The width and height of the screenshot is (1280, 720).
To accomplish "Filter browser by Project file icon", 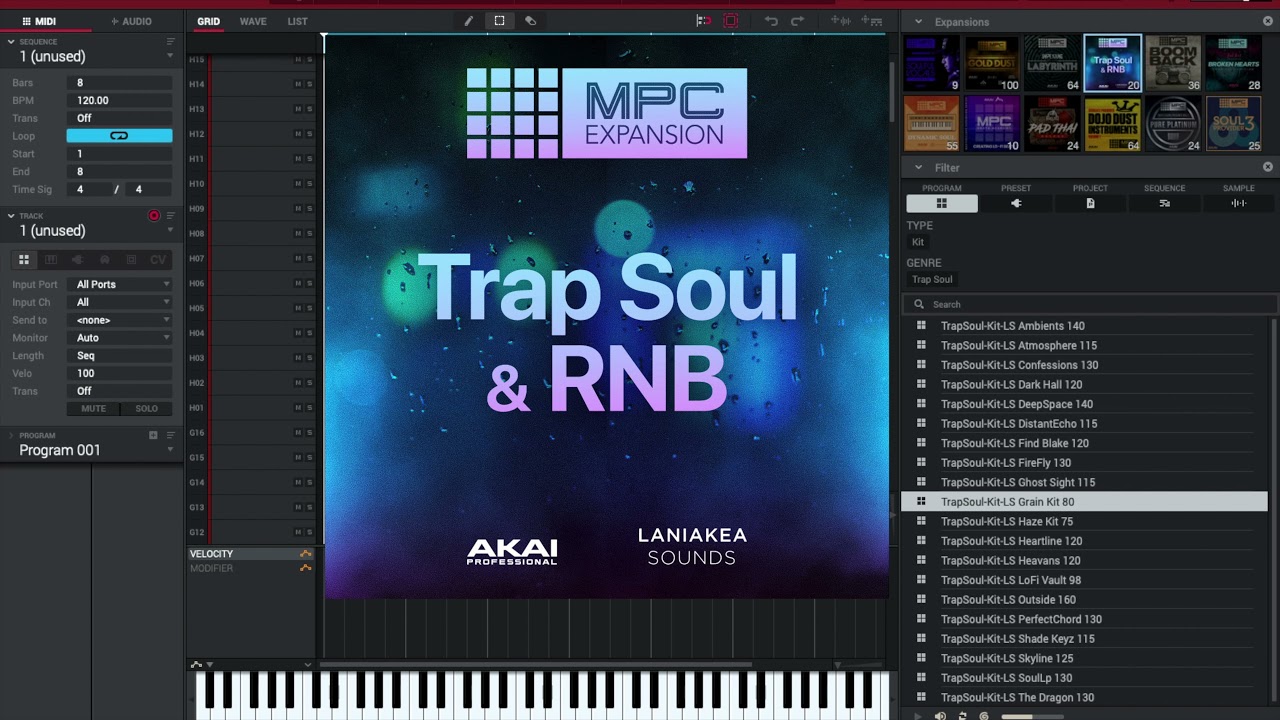I will 1090,203.
